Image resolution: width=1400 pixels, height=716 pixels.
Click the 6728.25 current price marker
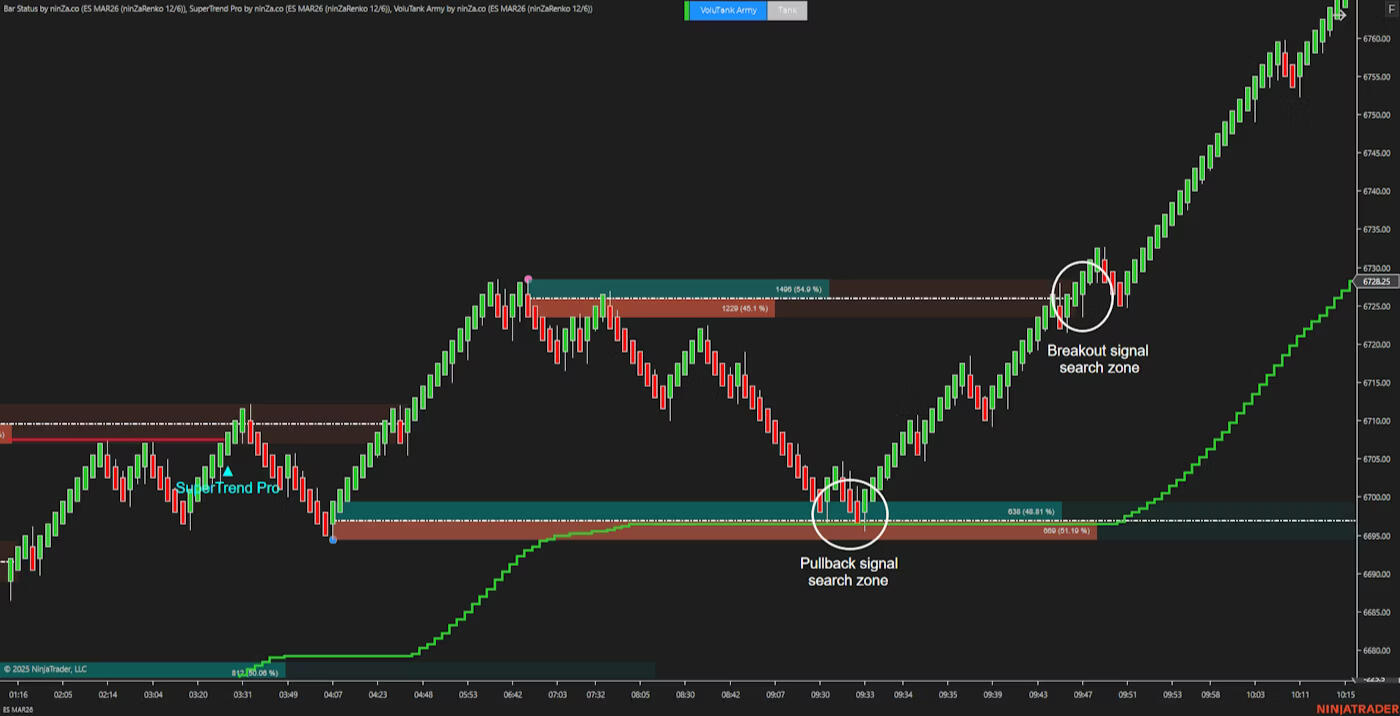(1378, 282)
